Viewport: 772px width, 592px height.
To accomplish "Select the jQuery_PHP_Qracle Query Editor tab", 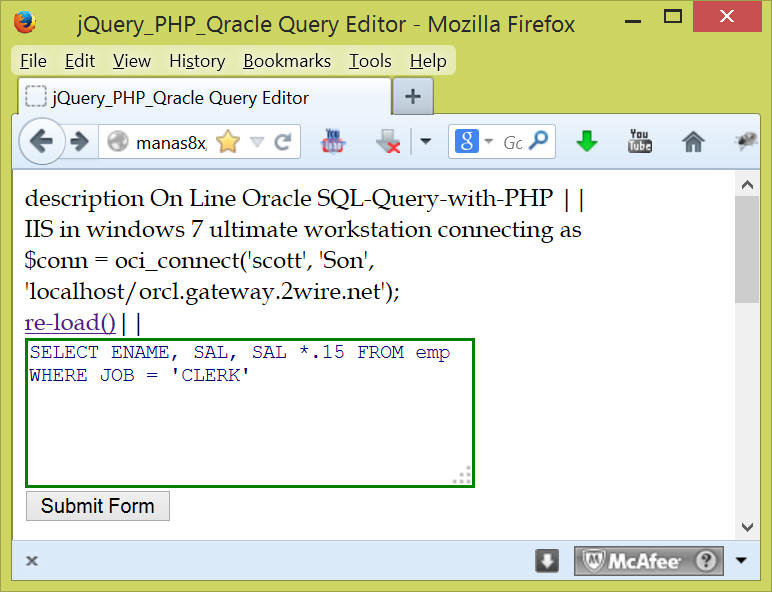I will 204,98.
